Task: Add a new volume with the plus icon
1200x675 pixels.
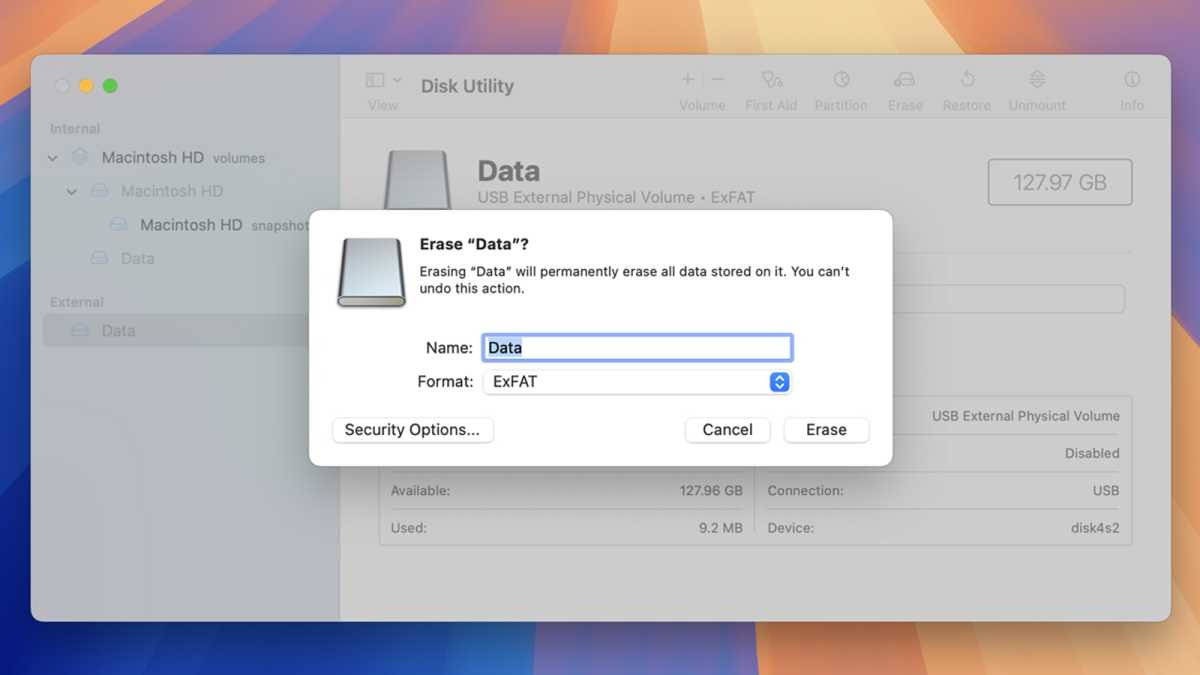Action: (x=688, y=78)
